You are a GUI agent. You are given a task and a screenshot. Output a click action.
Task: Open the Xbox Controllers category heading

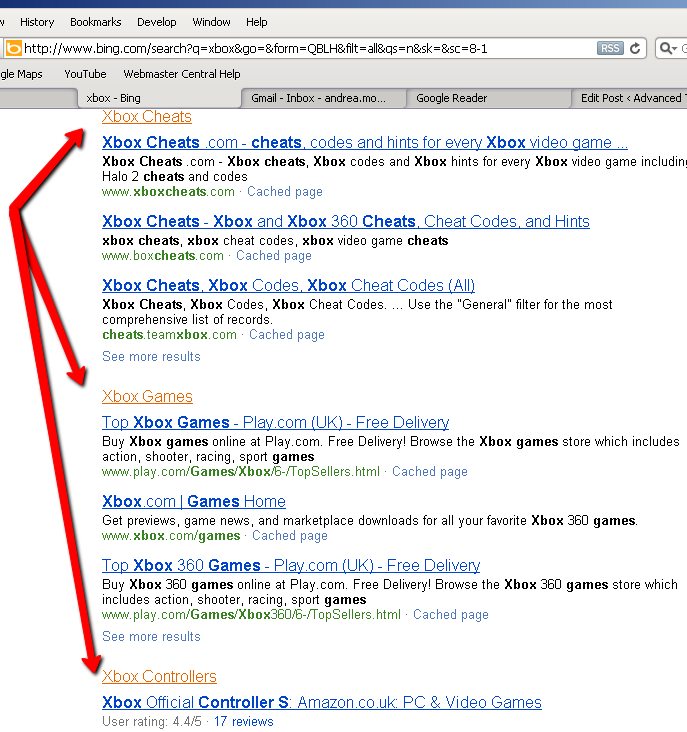[x=159, y=677]
